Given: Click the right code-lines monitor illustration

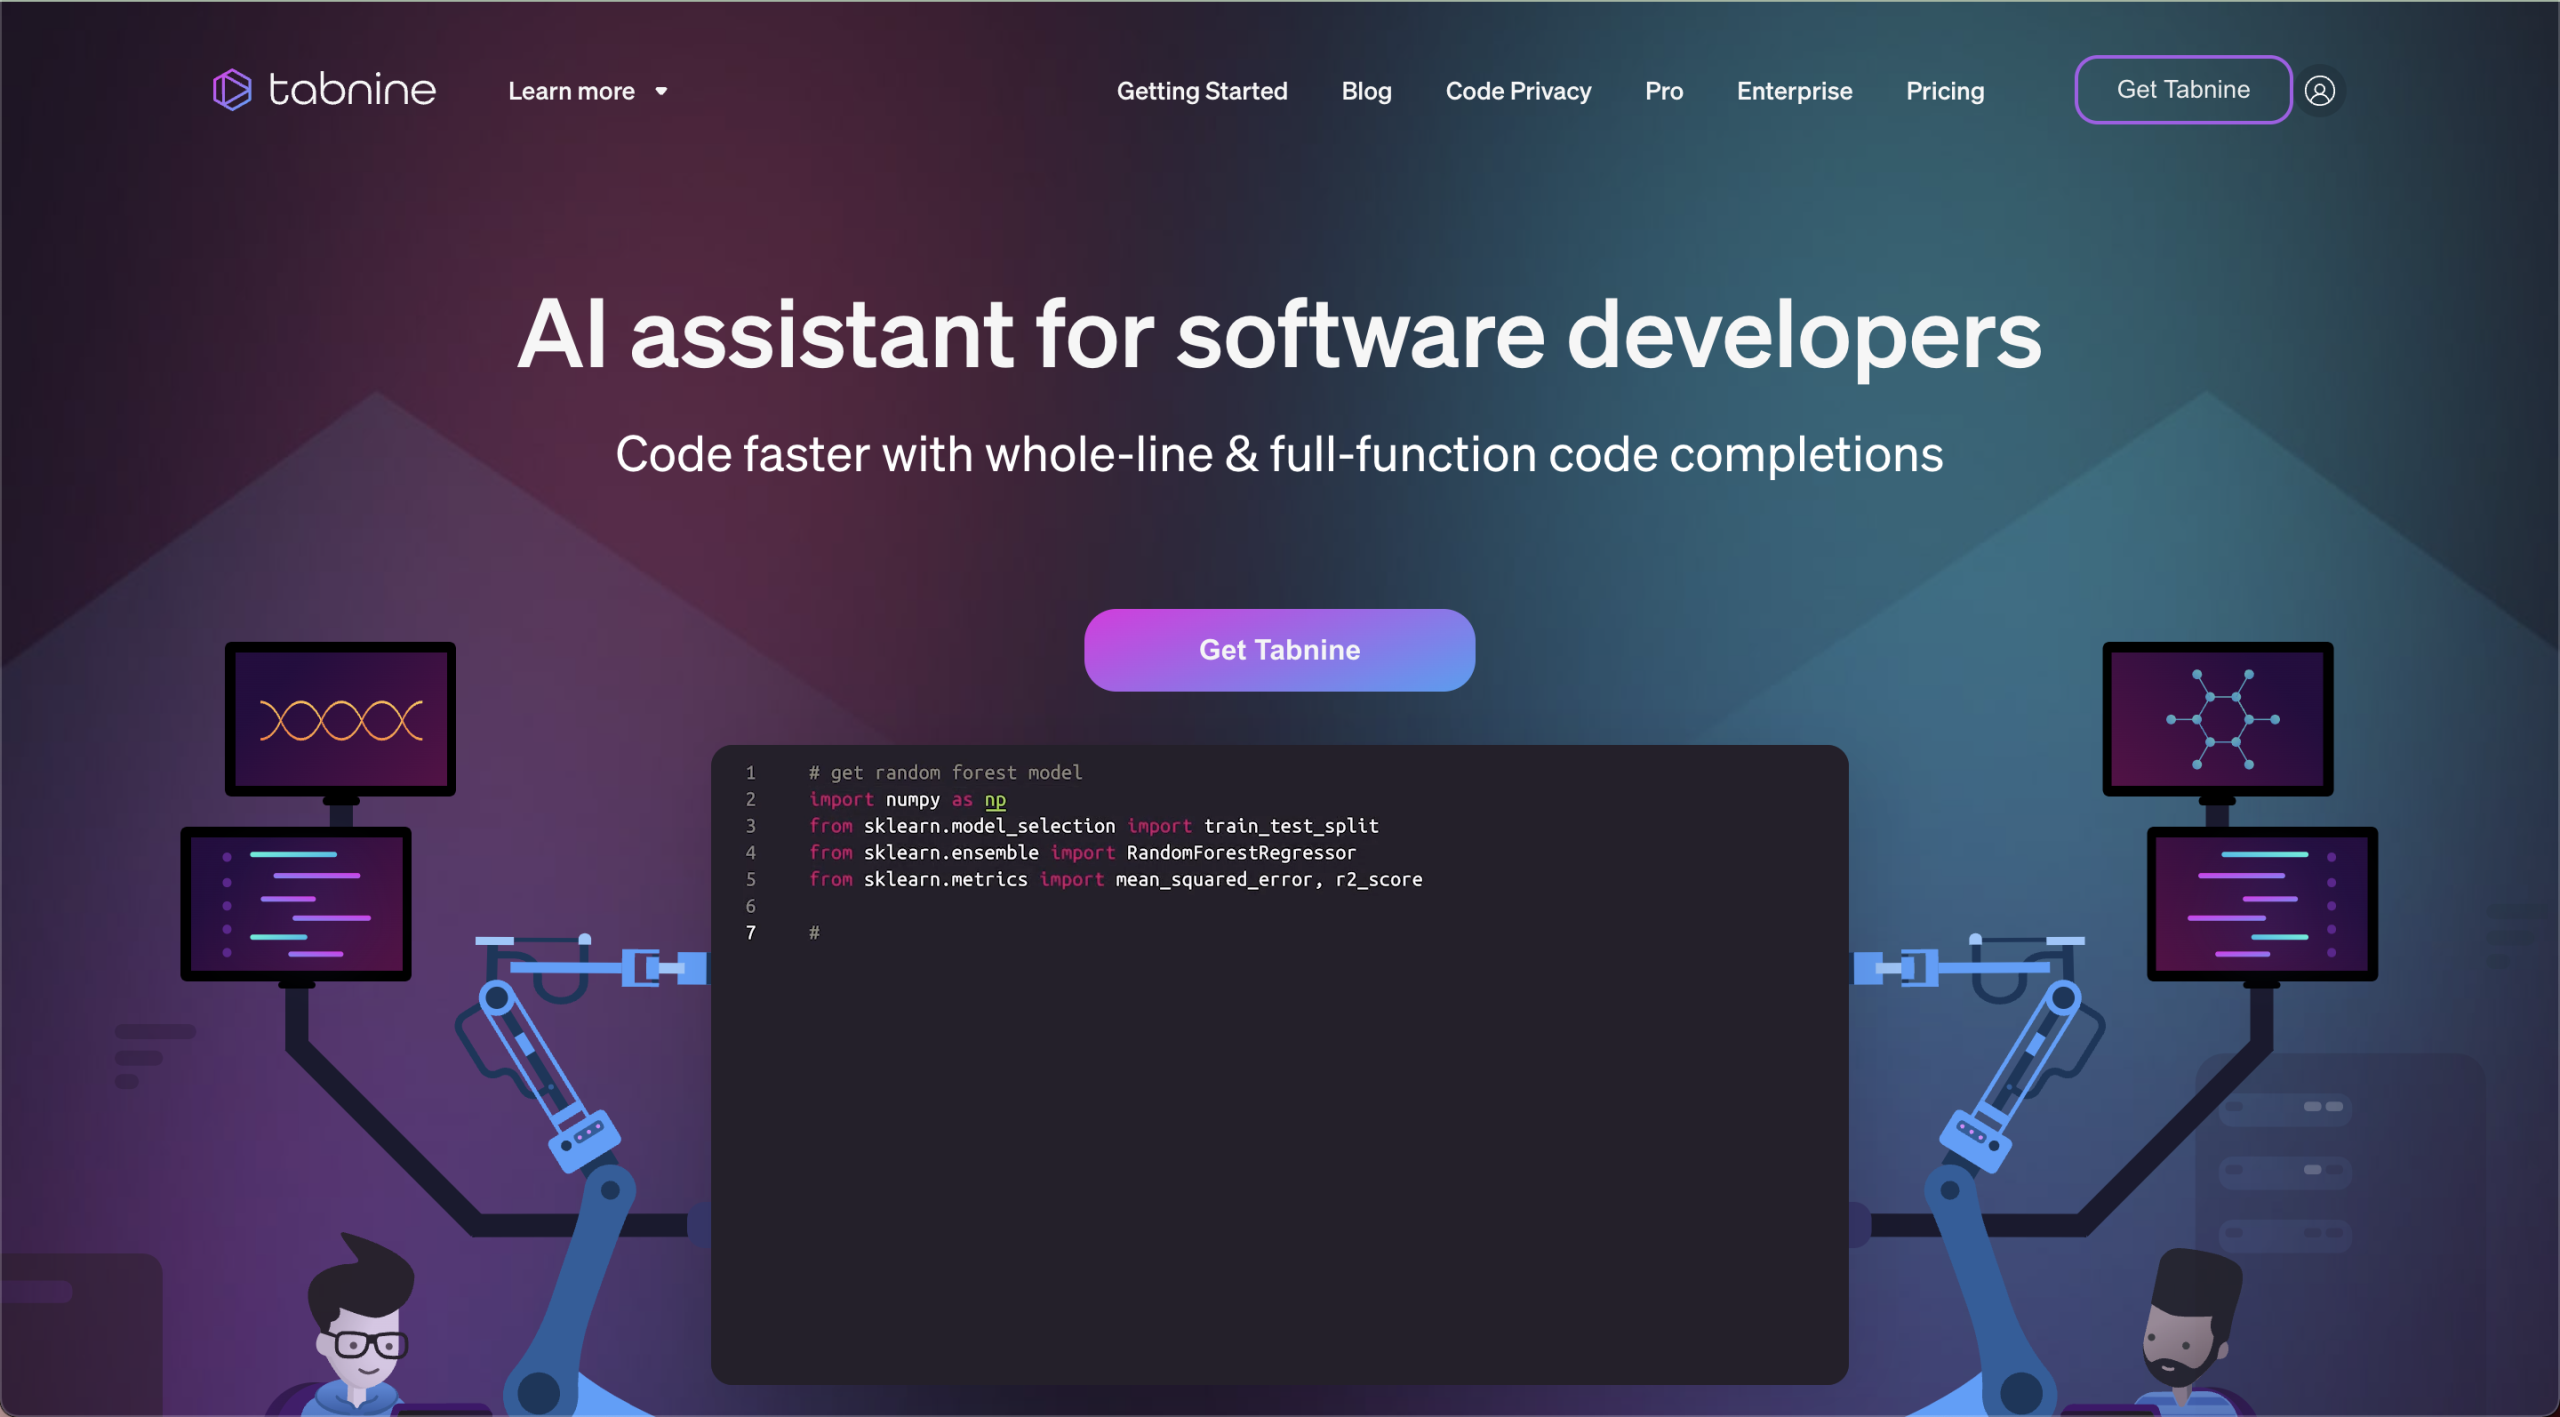Looking at the screenshot, I should tap(2262, 904).
